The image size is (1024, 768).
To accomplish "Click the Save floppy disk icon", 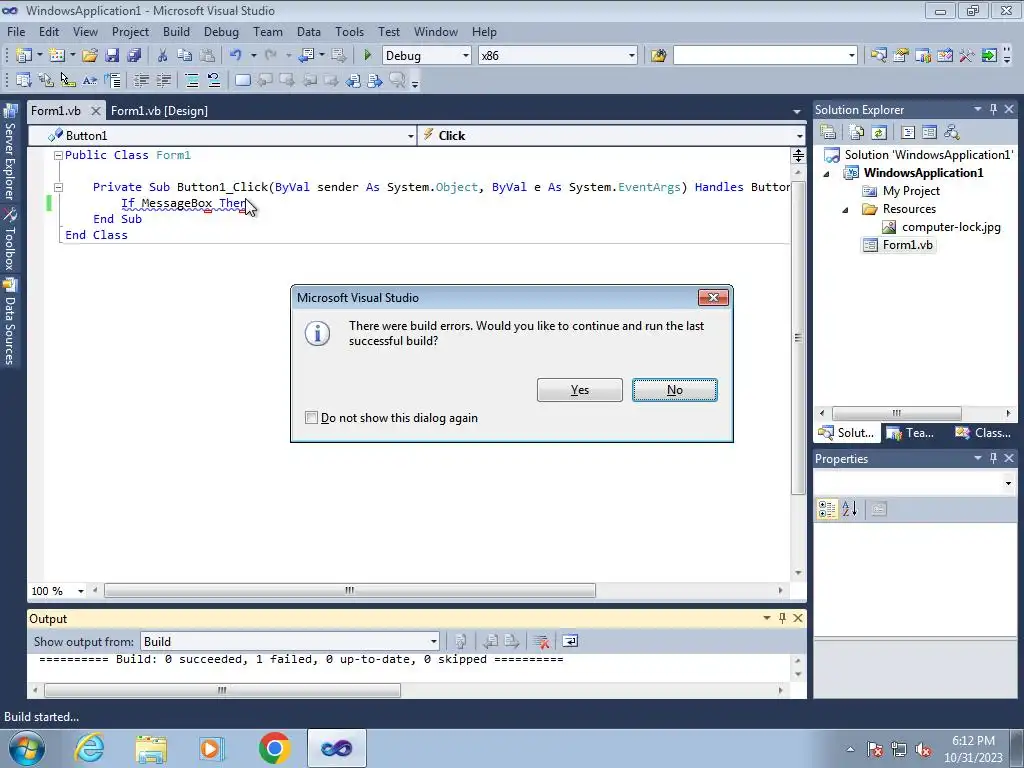I will coord(112,56).
